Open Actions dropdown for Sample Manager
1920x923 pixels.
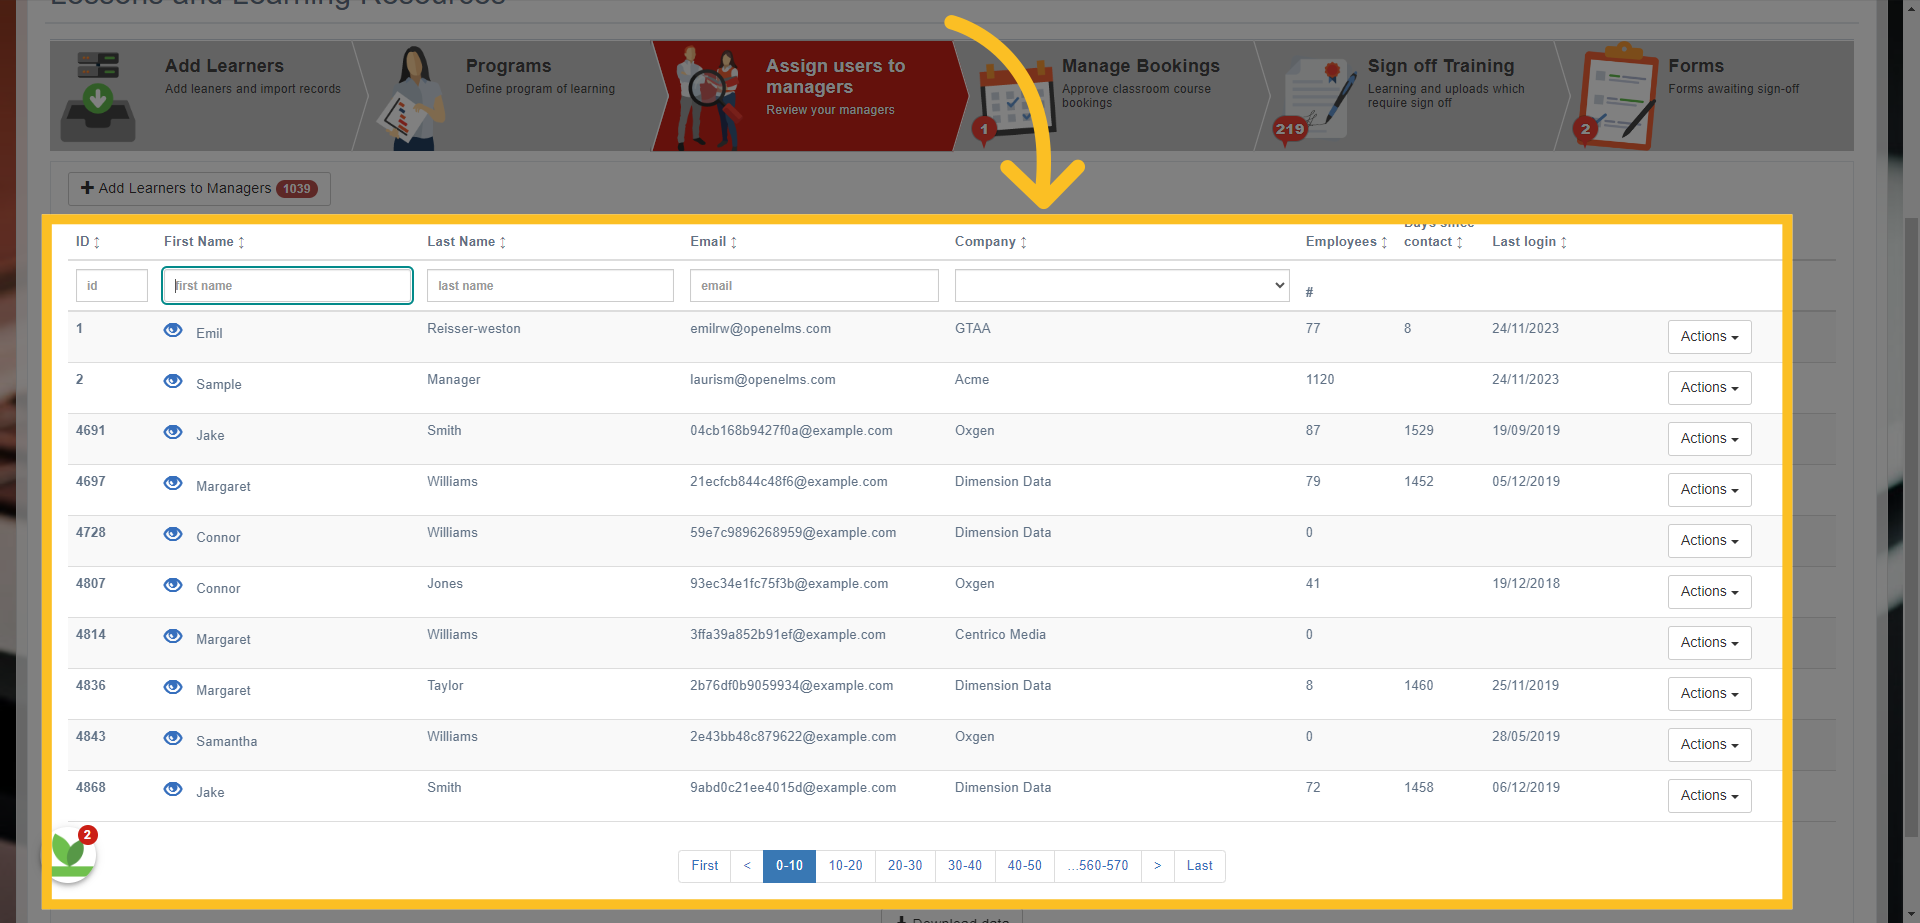pyautogui.click(x=1709, y=388)
